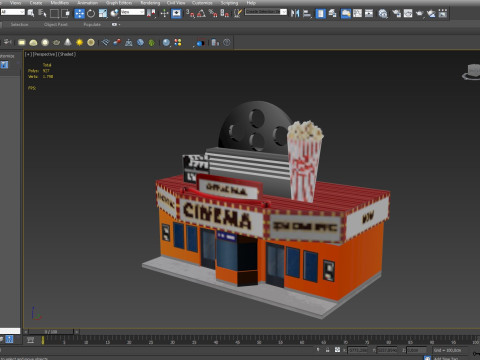Viewport: 480px width, 360px height.
Task: Open the viewport [+] general menu
Action: (29, 54)
